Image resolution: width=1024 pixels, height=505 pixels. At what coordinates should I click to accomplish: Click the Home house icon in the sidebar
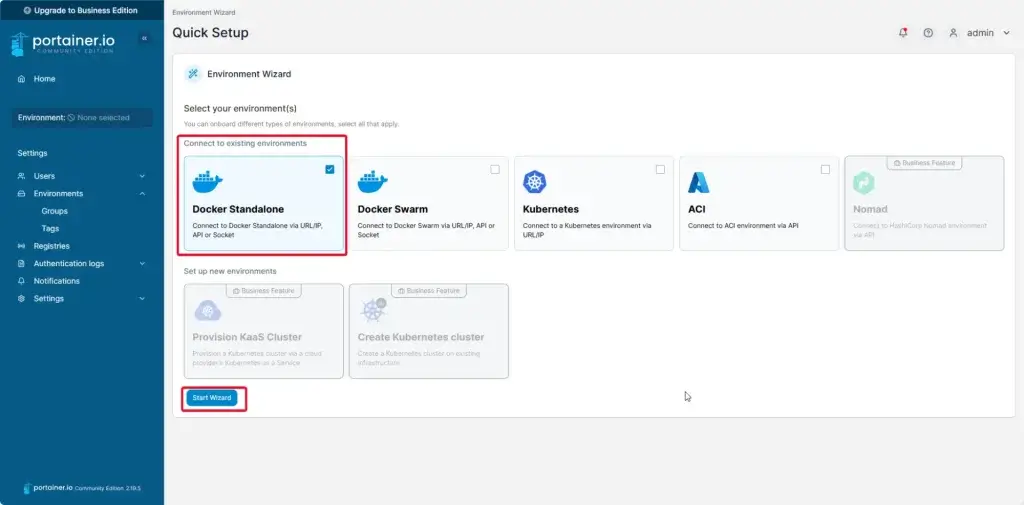pyautogui.click(x=22, y=79)
